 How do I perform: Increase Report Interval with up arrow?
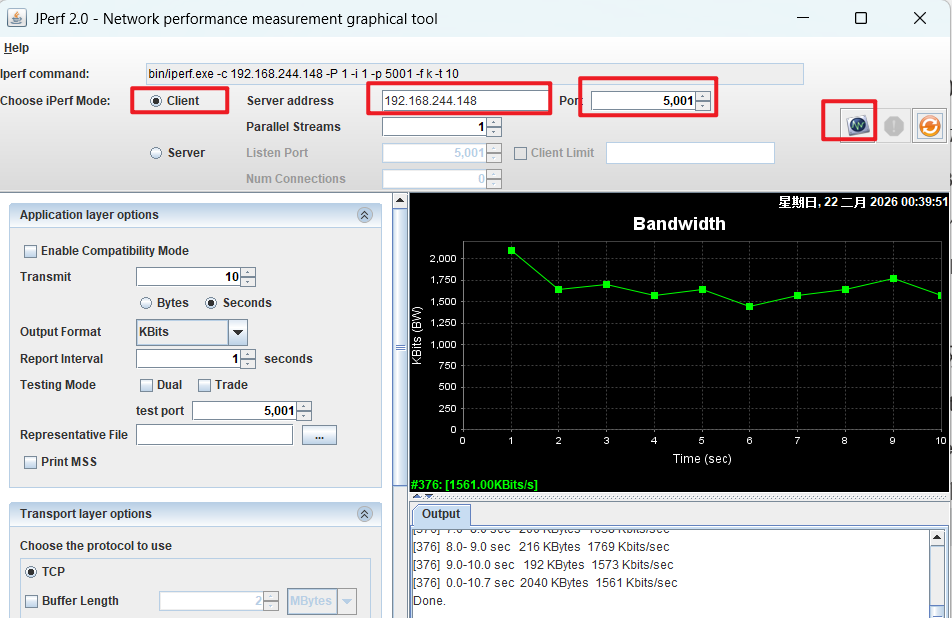(248, 354)
